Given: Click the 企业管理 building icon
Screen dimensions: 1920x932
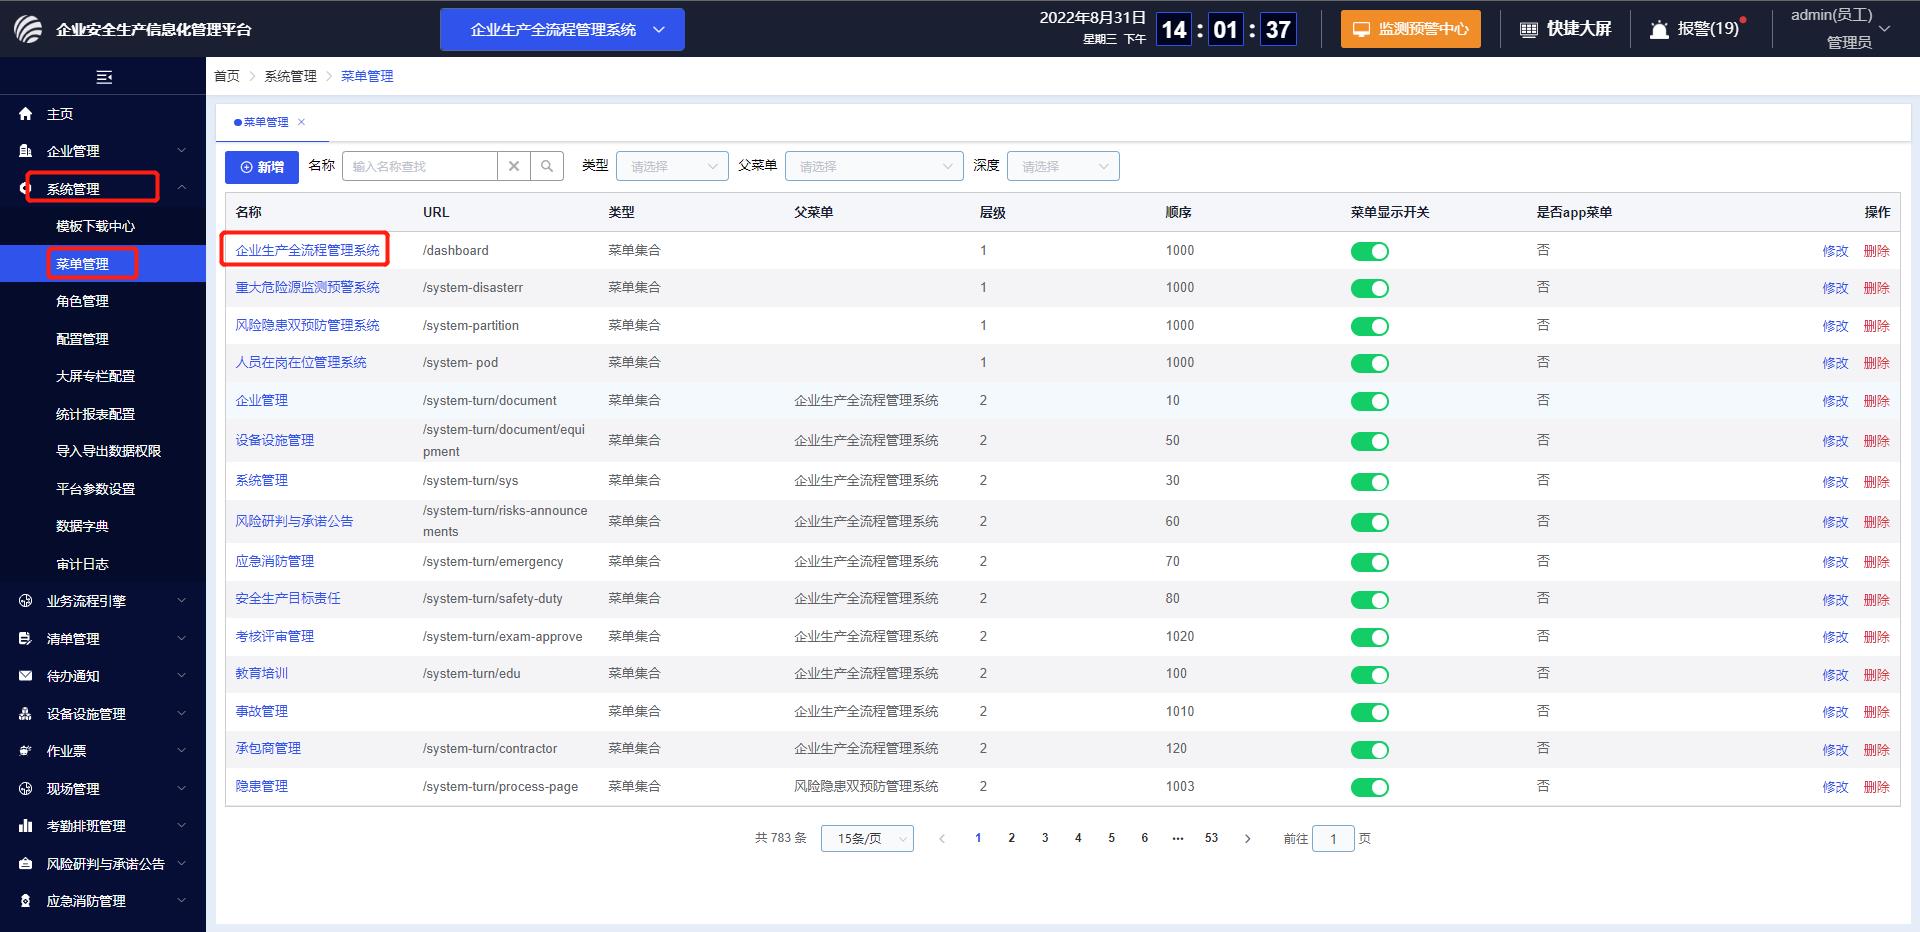Looking at the screenshot, I should (x=26, y=151).
